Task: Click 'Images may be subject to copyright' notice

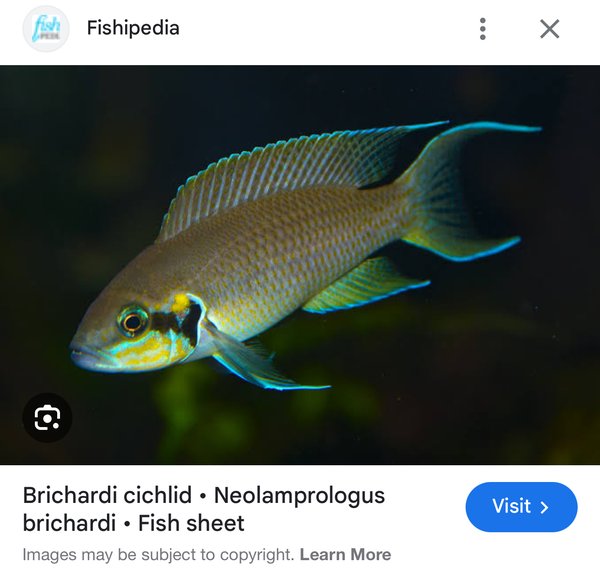Action: coord(158,554)
